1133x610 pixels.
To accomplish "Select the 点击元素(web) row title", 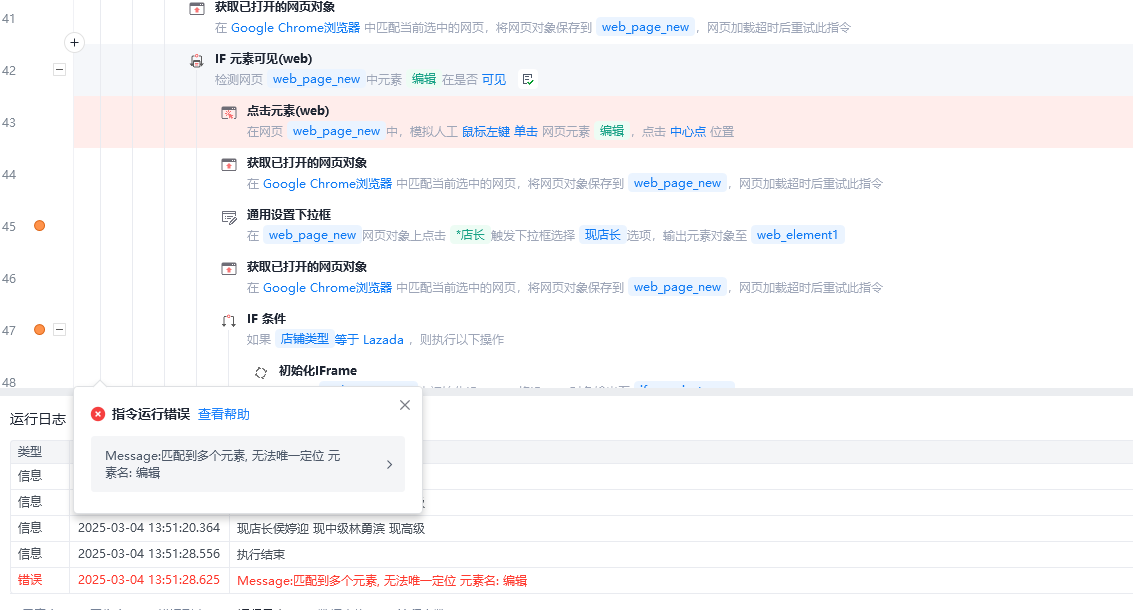I will click(x=288, y=111).
